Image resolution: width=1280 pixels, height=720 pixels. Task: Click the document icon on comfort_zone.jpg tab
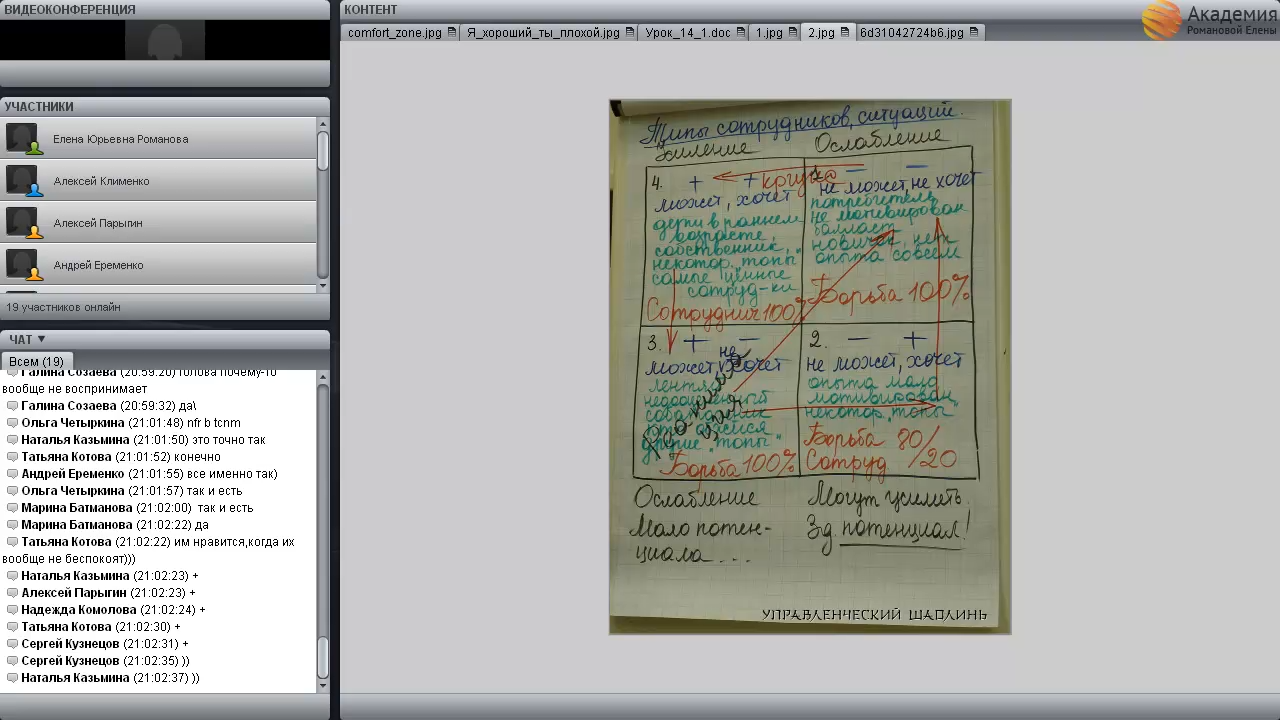pyautogui.click(x=452, y=32)
